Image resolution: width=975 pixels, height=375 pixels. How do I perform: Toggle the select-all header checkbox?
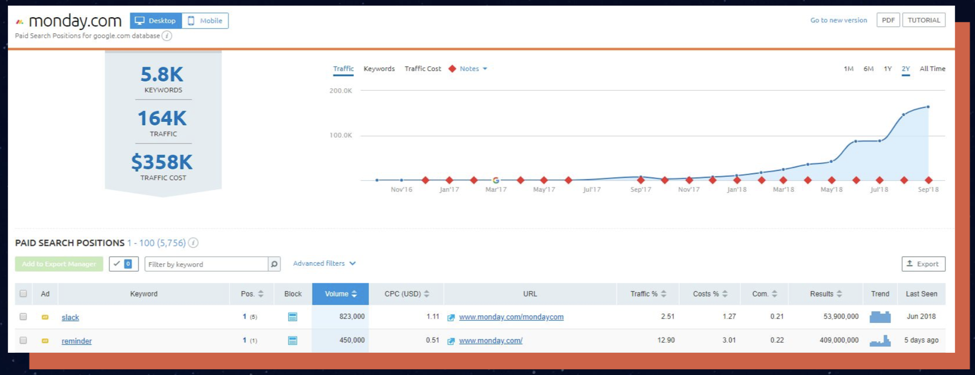pyautogui.click(x=24, y=294)
